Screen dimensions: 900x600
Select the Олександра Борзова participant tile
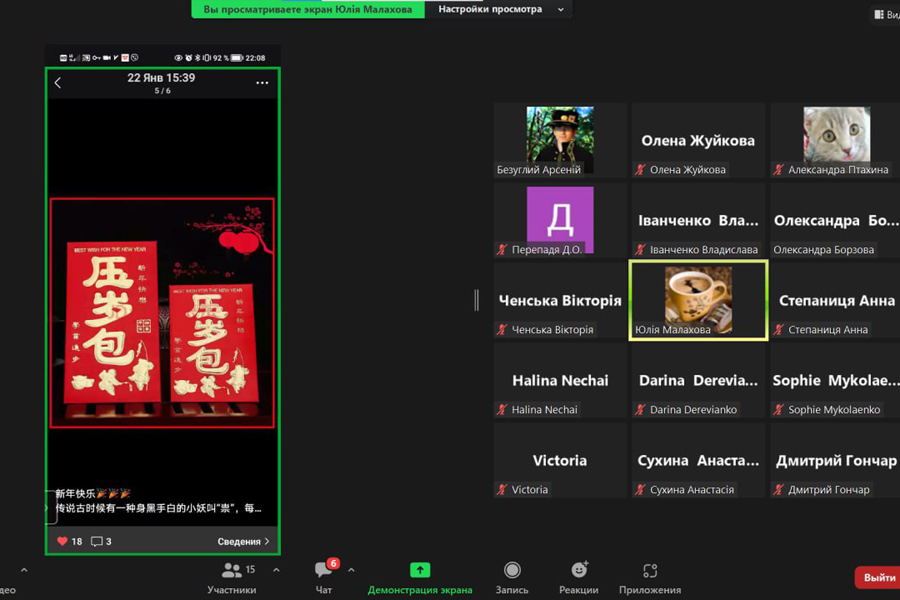point(836,220)
